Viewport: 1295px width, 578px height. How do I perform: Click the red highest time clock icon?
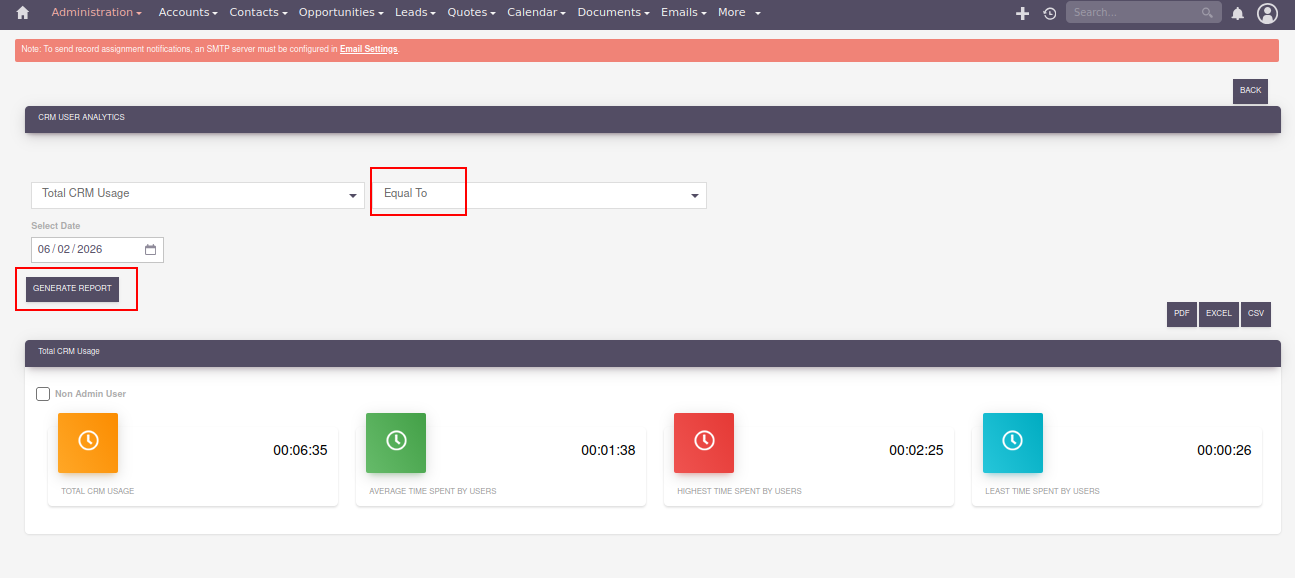tap(704, 442)
